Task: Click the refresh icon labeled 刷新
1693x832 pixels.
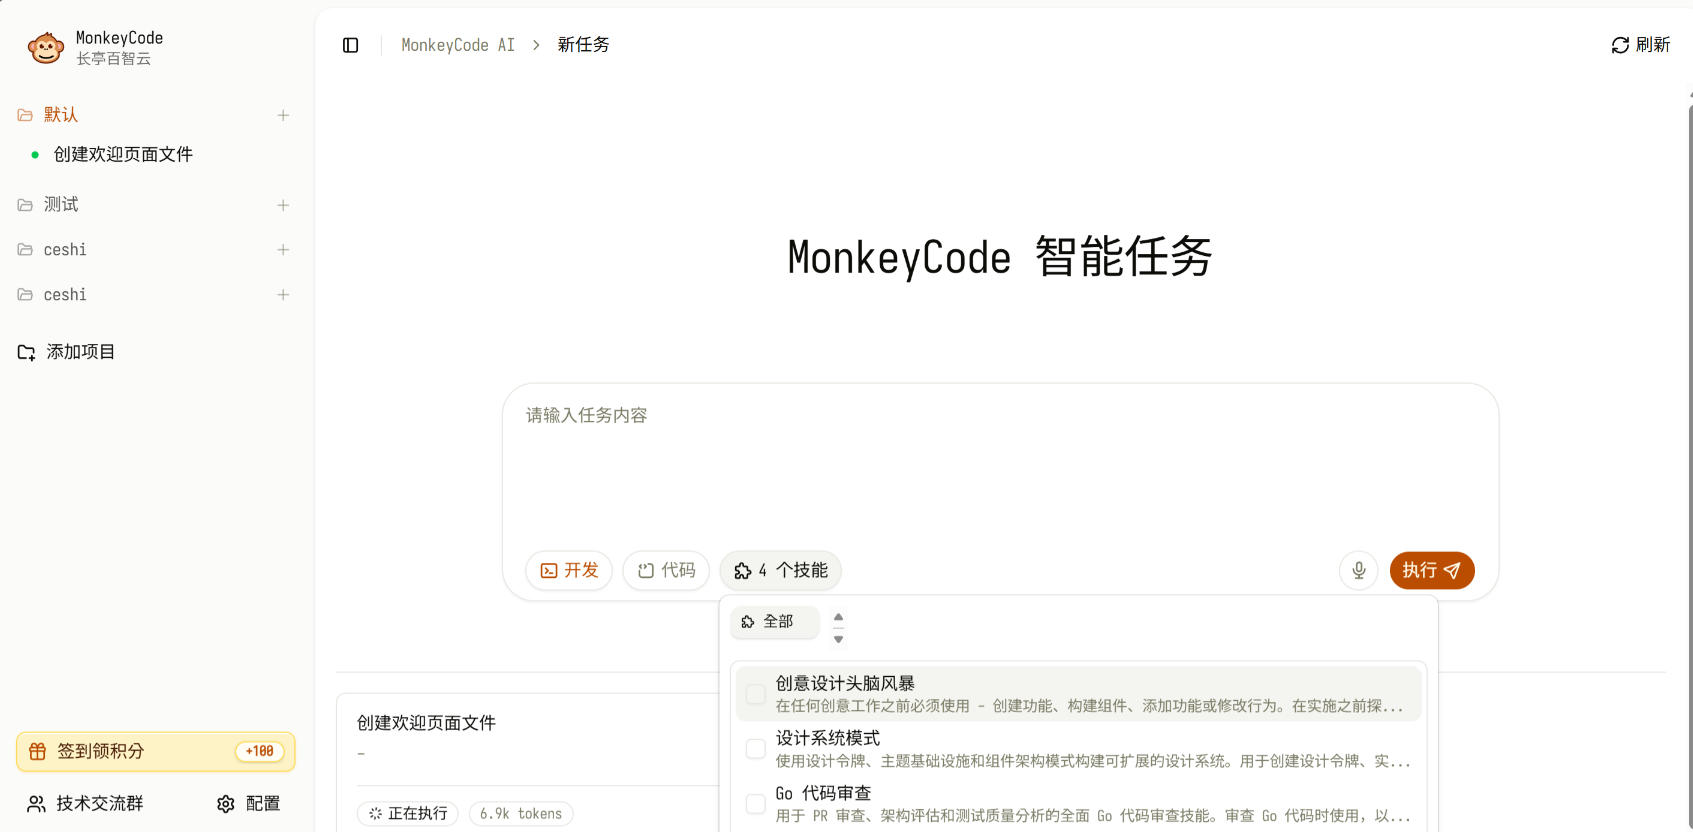Action: (1620, 45)
